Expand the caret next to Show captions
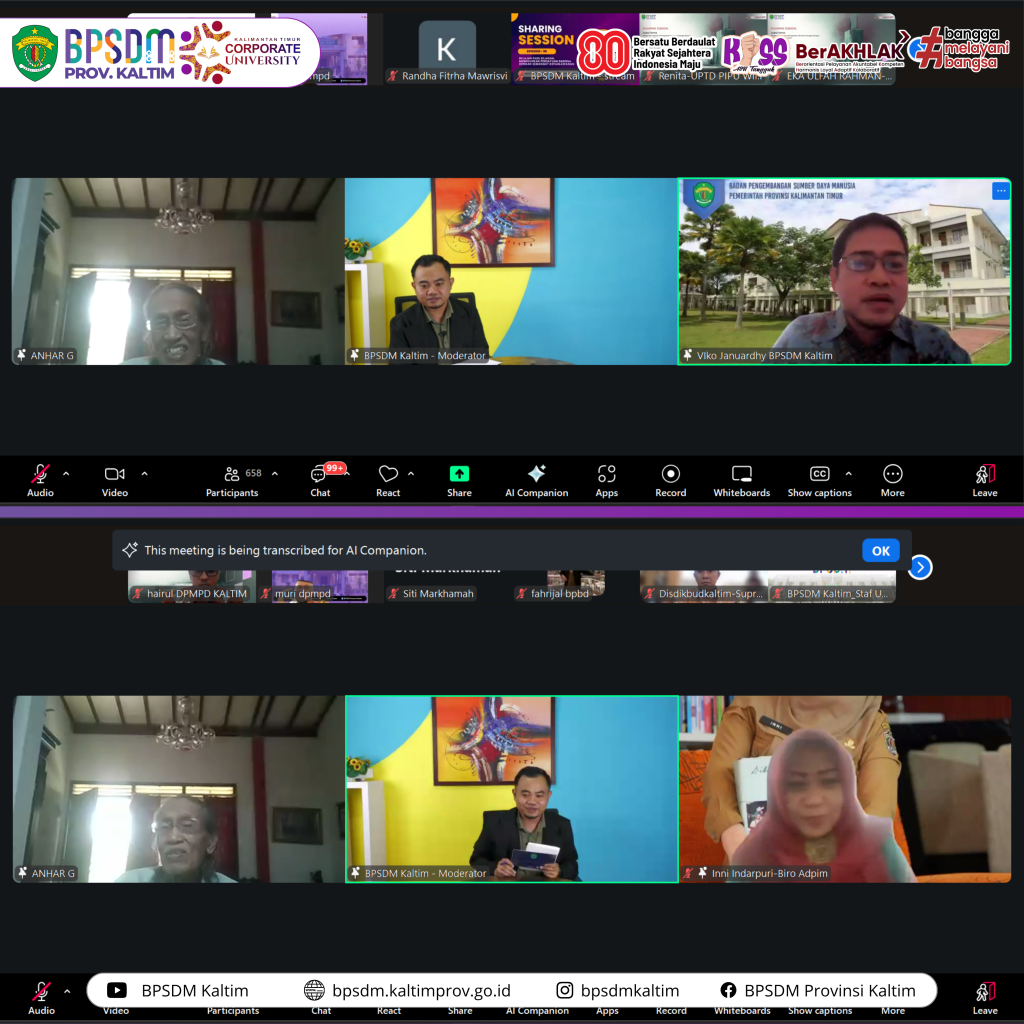This screenshot has width=1024, height=1024. (x=849, y=474)
